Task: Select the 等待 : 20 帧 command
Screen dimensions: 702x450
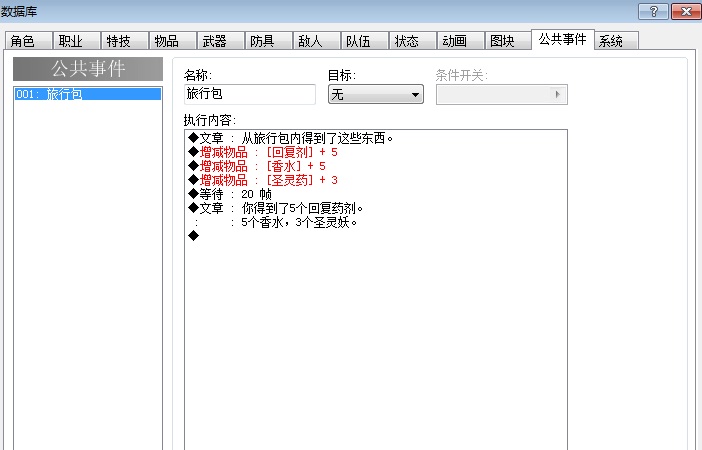Action: (x=230, y=194)
